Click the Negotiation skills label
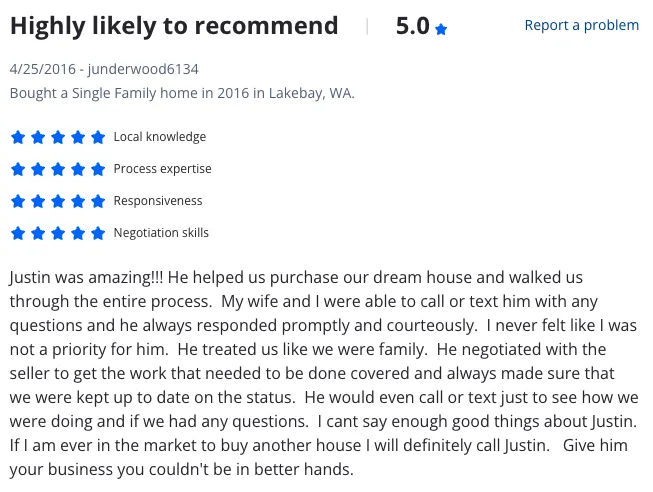Image resolution: width=653 pixels, height=492 pixels. (161, 232)
